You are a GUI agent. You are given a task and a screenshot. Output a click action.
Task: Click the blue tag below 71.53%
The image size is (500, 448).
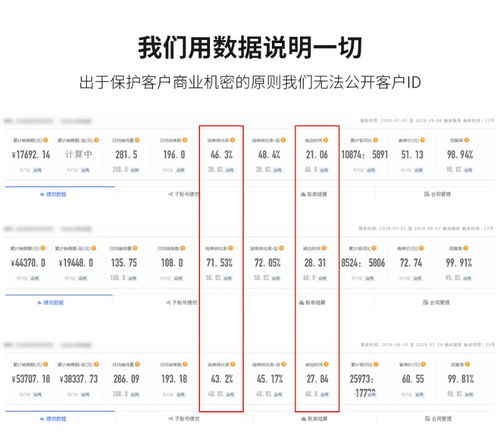pyautogui.click(x=228, y=278)
